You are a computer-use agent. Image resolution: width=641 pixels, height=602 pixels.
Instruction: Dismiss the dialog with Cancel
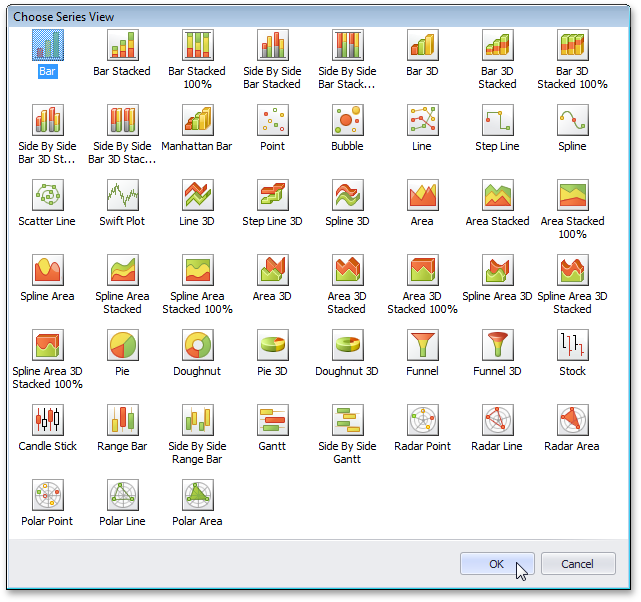point(578,564)
